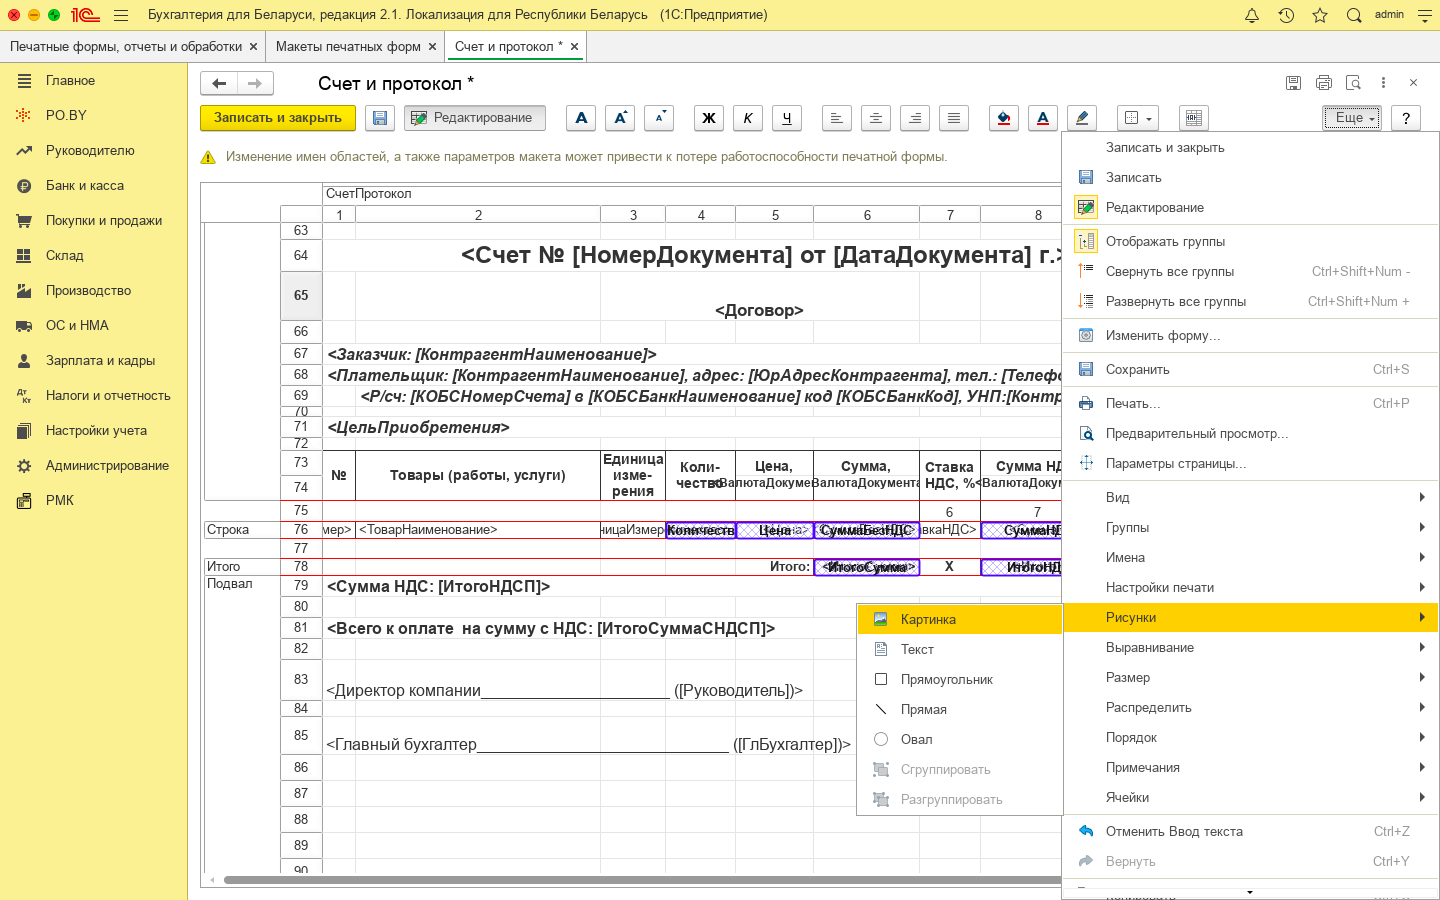Go forward with the right arrow

255,84
